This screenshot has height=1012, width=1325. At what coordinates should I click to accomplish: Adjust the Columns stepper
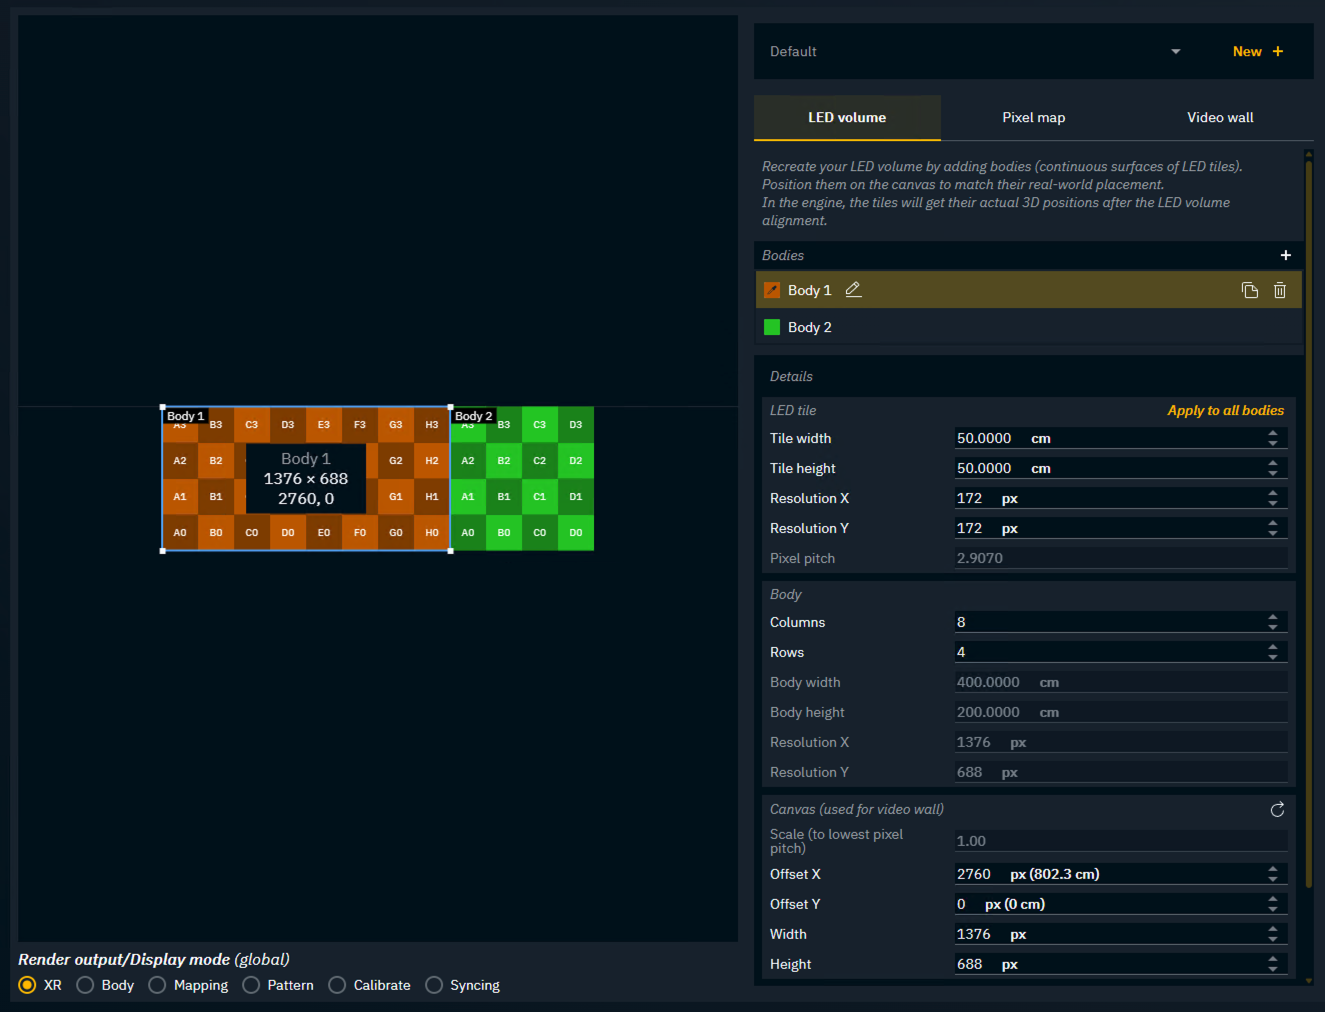1273,622
